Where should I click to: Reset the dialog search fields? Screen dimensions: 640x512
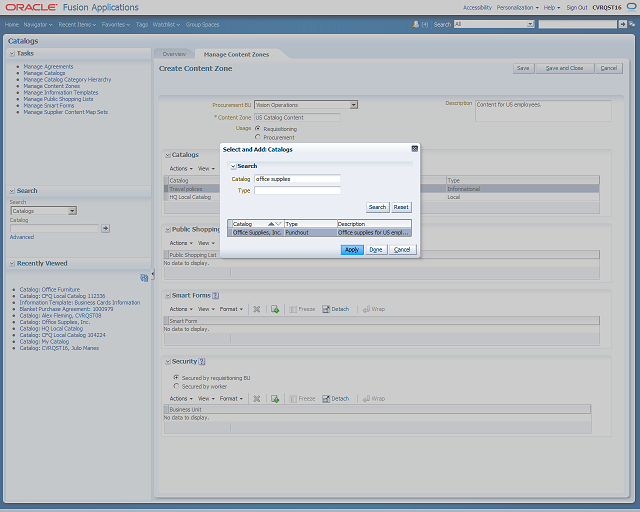[401, 207]
